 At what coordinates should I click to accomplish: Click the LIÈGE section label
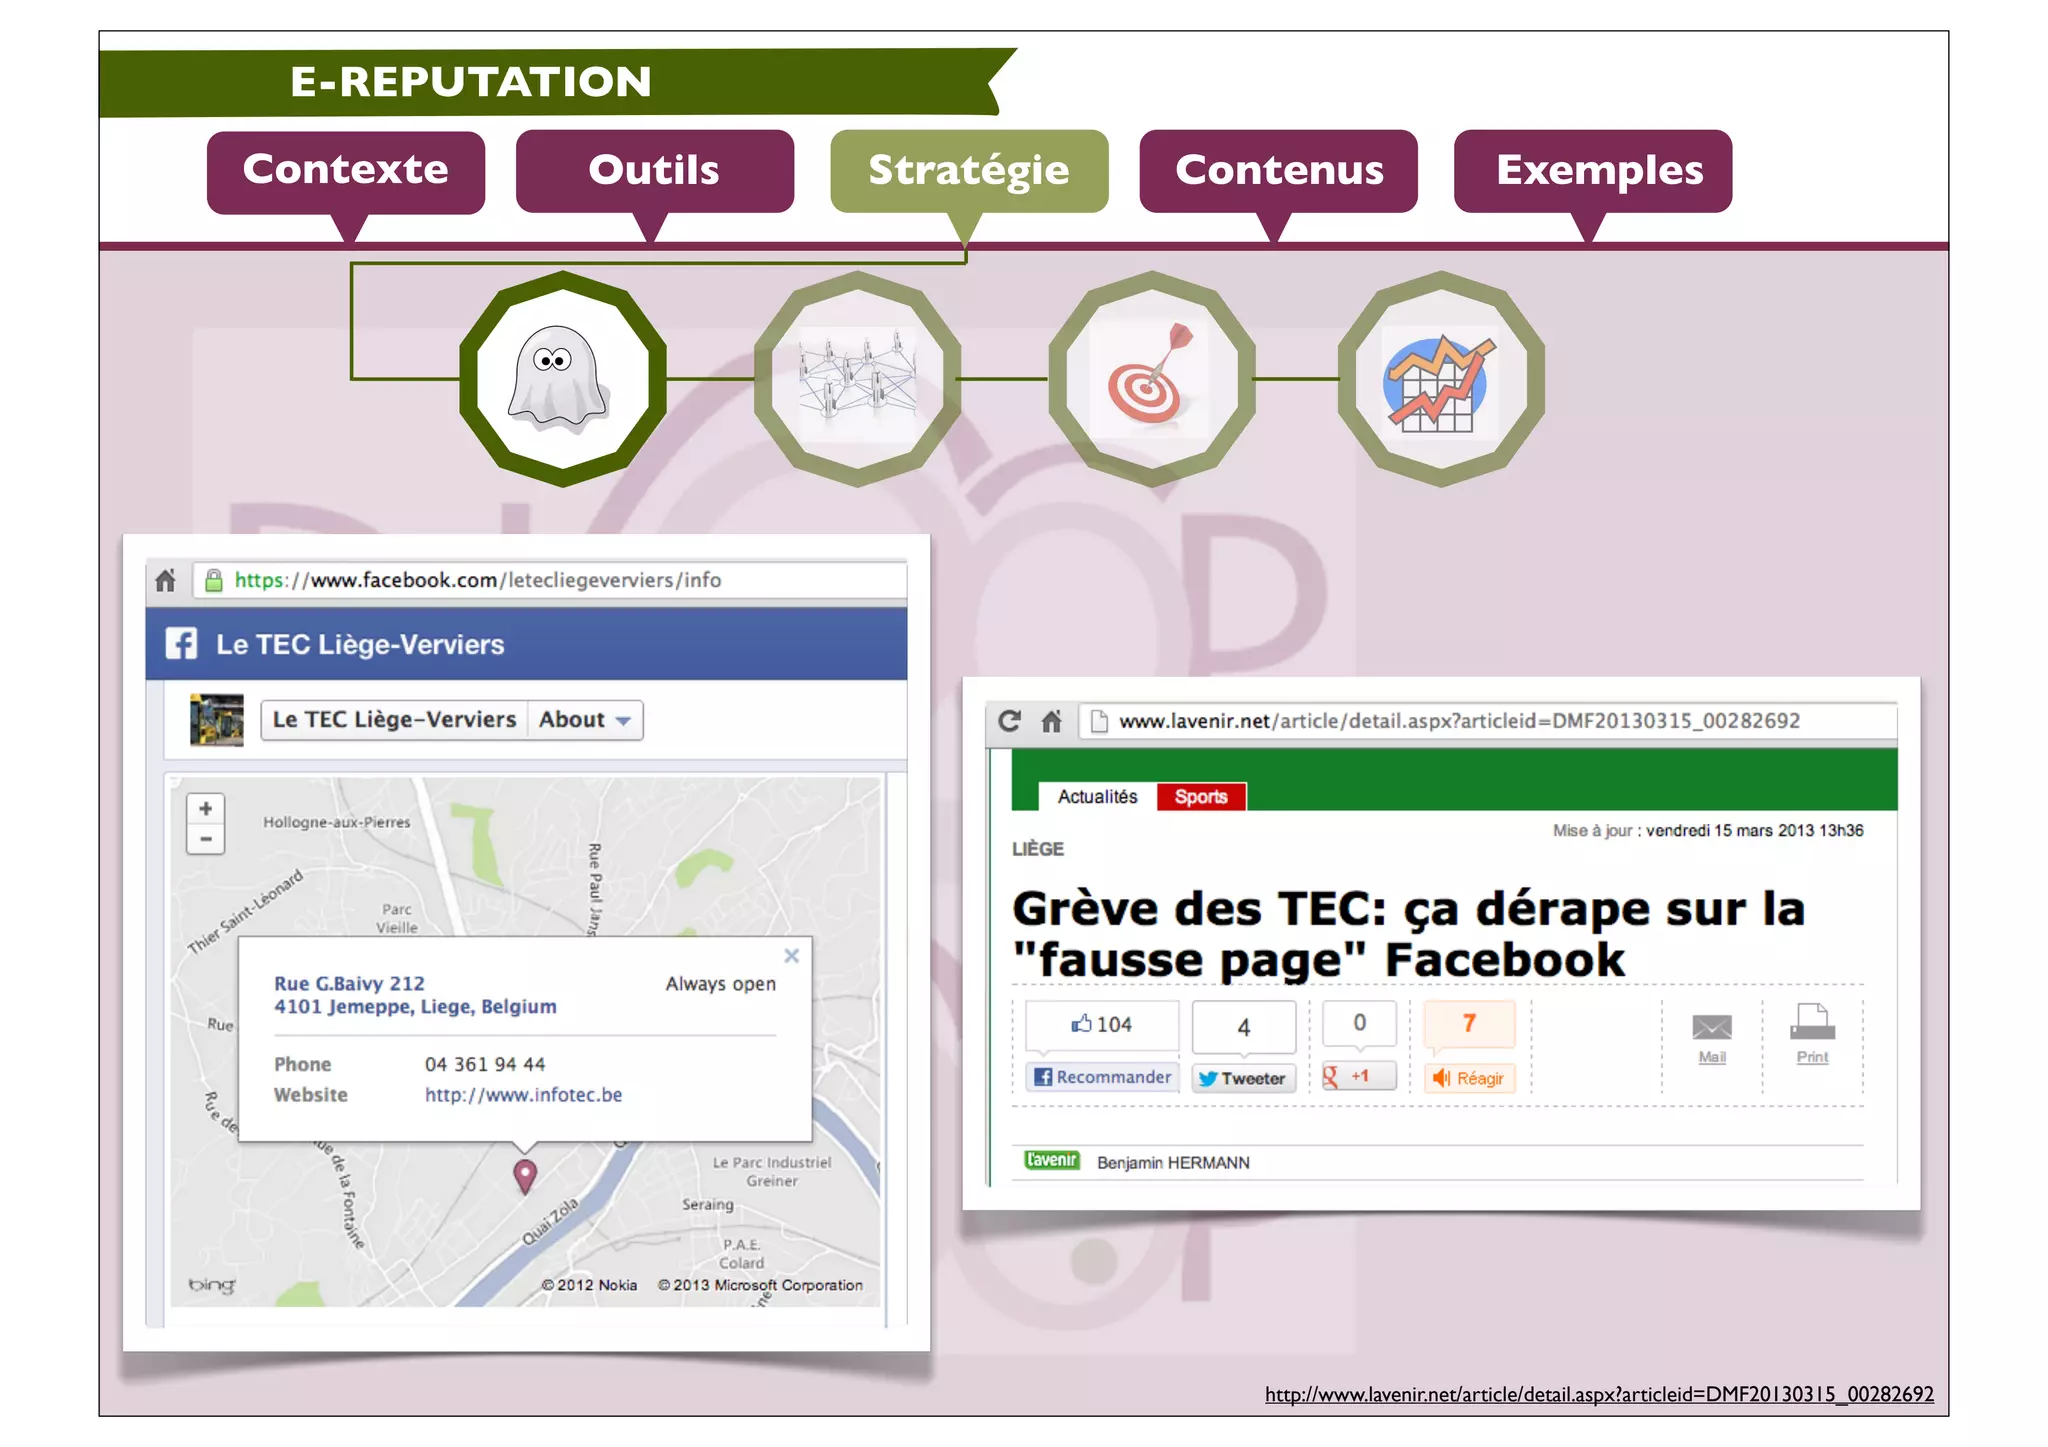click(x=1038, y=849)
